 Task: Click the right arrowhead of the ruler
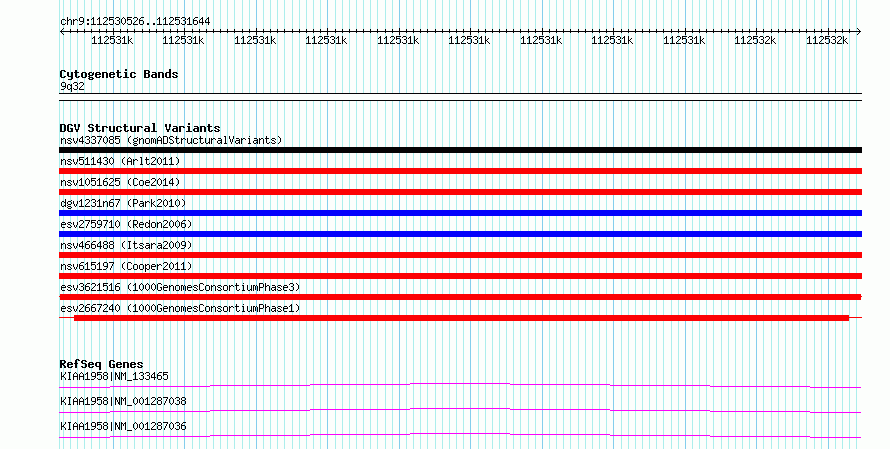tap(859, 32)
